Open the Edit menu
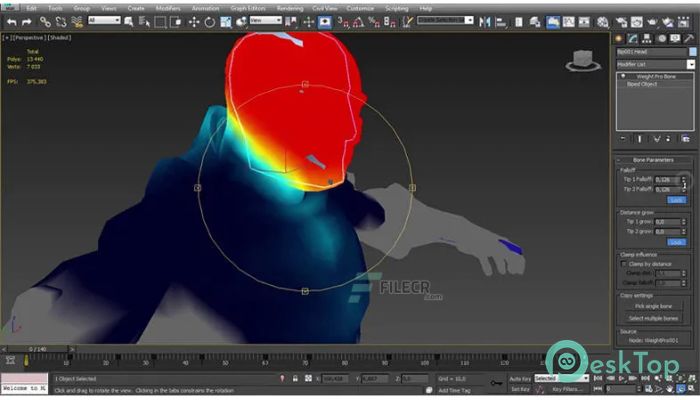The image size is (700, 400). tap(31, 8)
